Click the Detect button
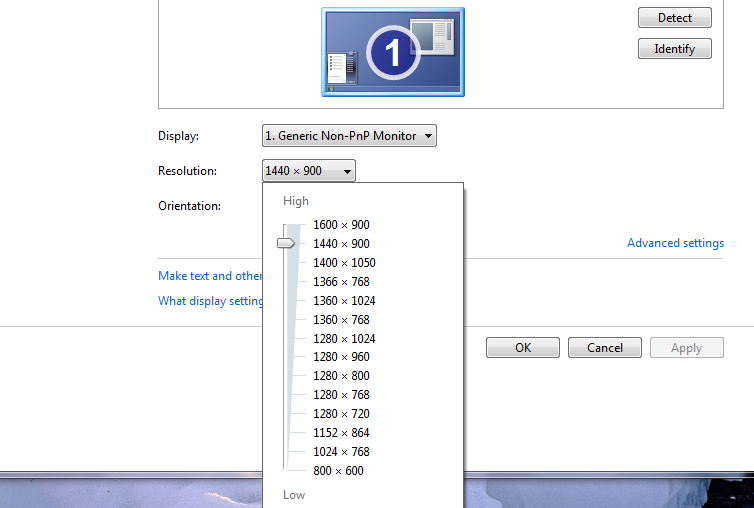The height and width of the screenshot is (508, 754). coord(675,18)
